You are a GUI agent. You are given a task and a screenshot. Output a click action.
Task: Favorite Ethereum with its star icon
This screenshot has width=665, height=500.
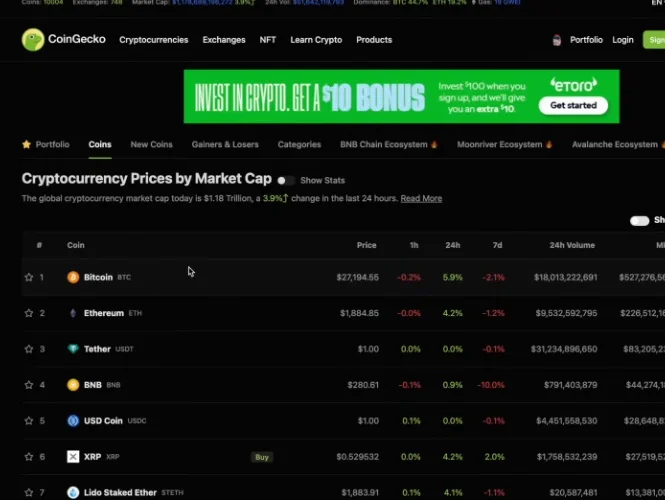click(x=28, y=313)
